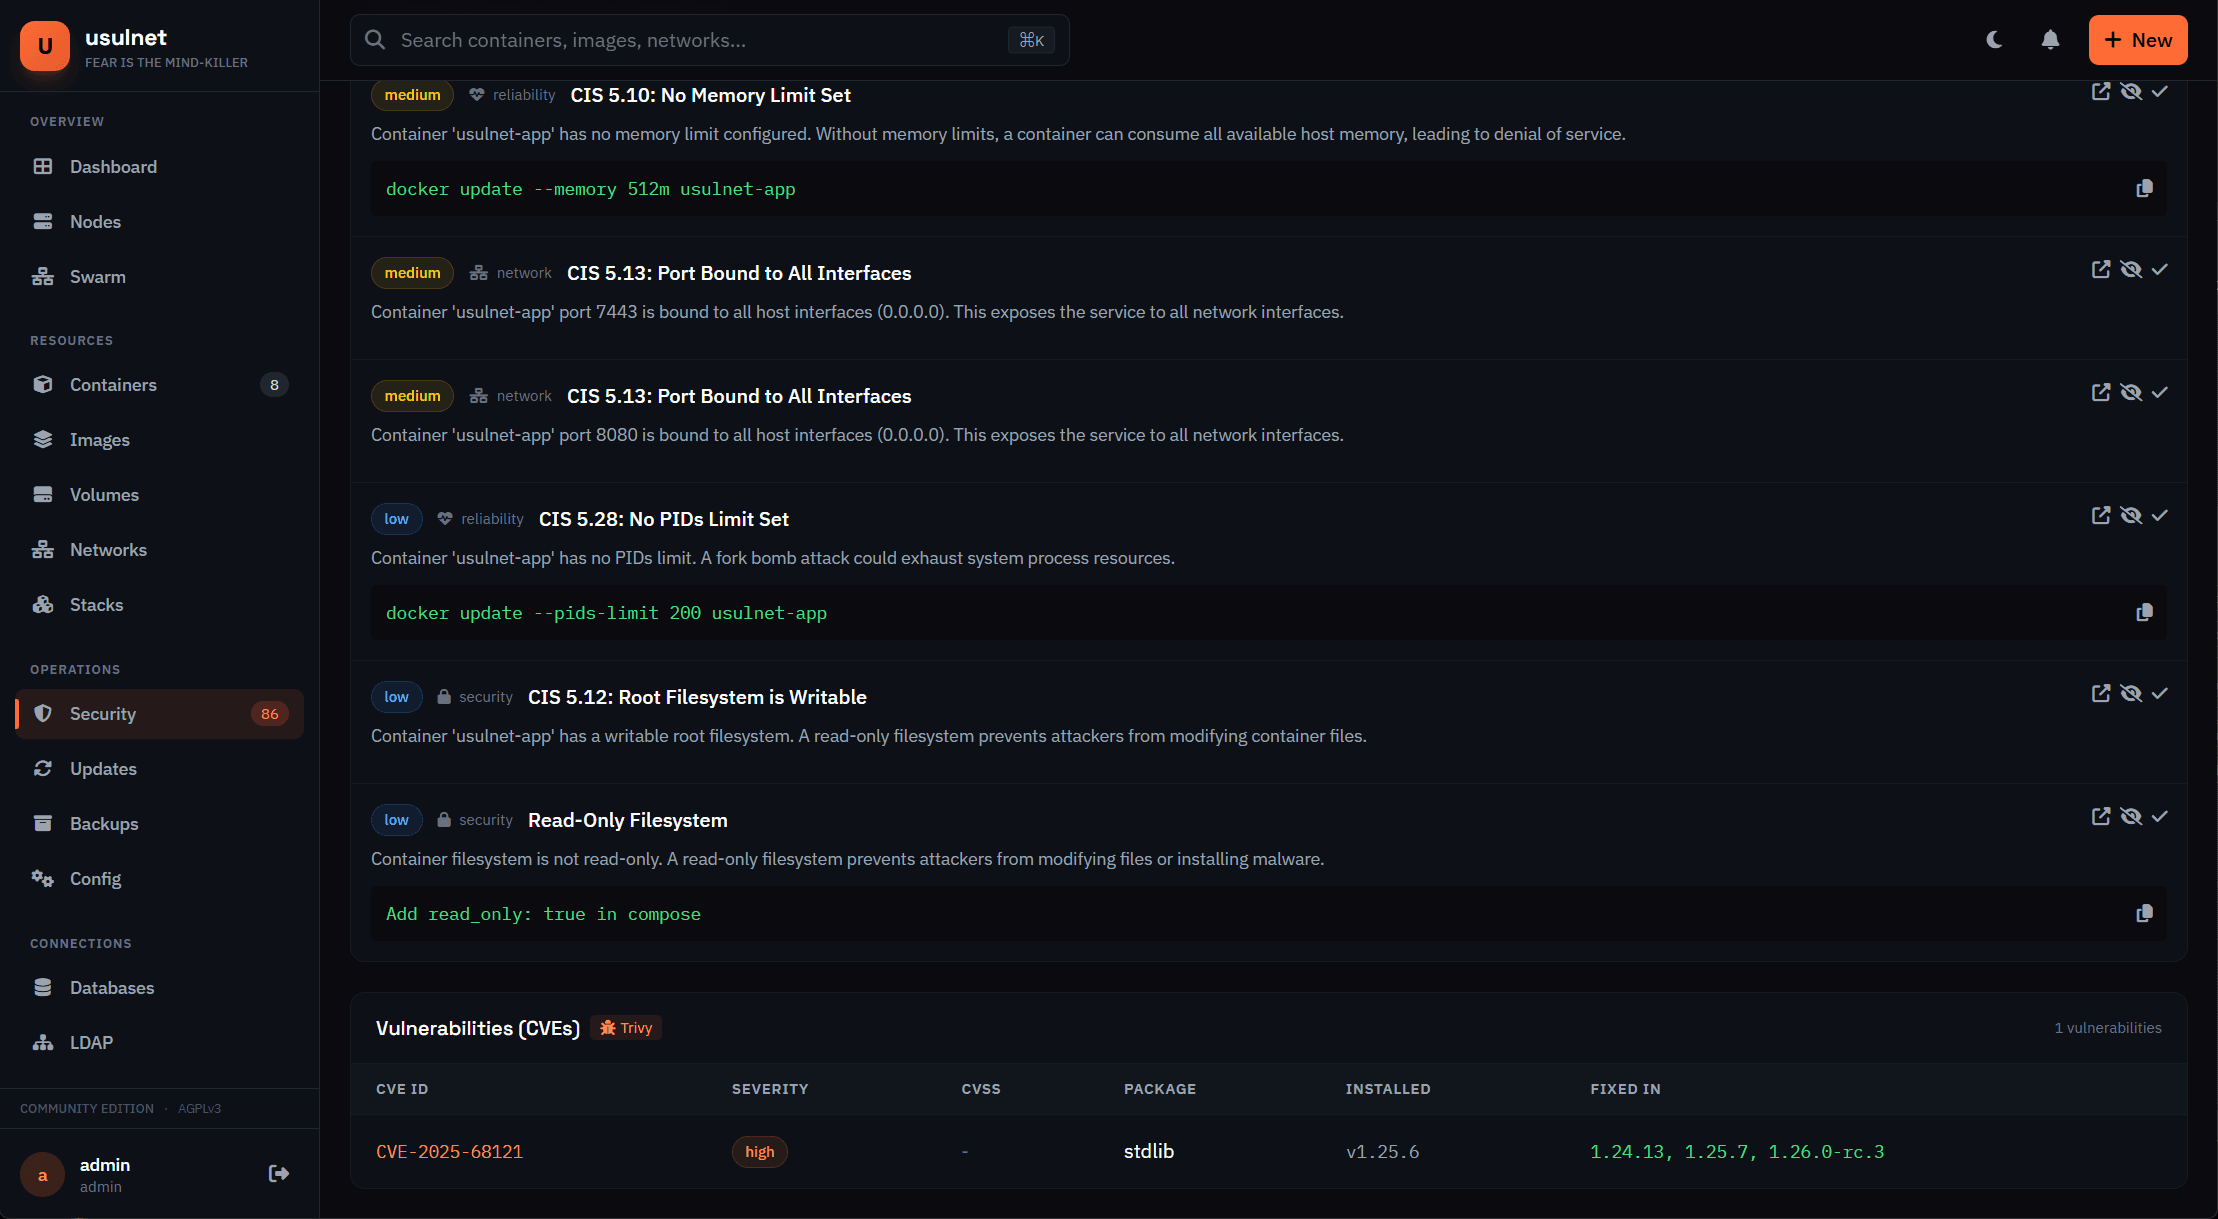Open the Backups section
2218x1219 pixels.
click(x=104, y=823)
